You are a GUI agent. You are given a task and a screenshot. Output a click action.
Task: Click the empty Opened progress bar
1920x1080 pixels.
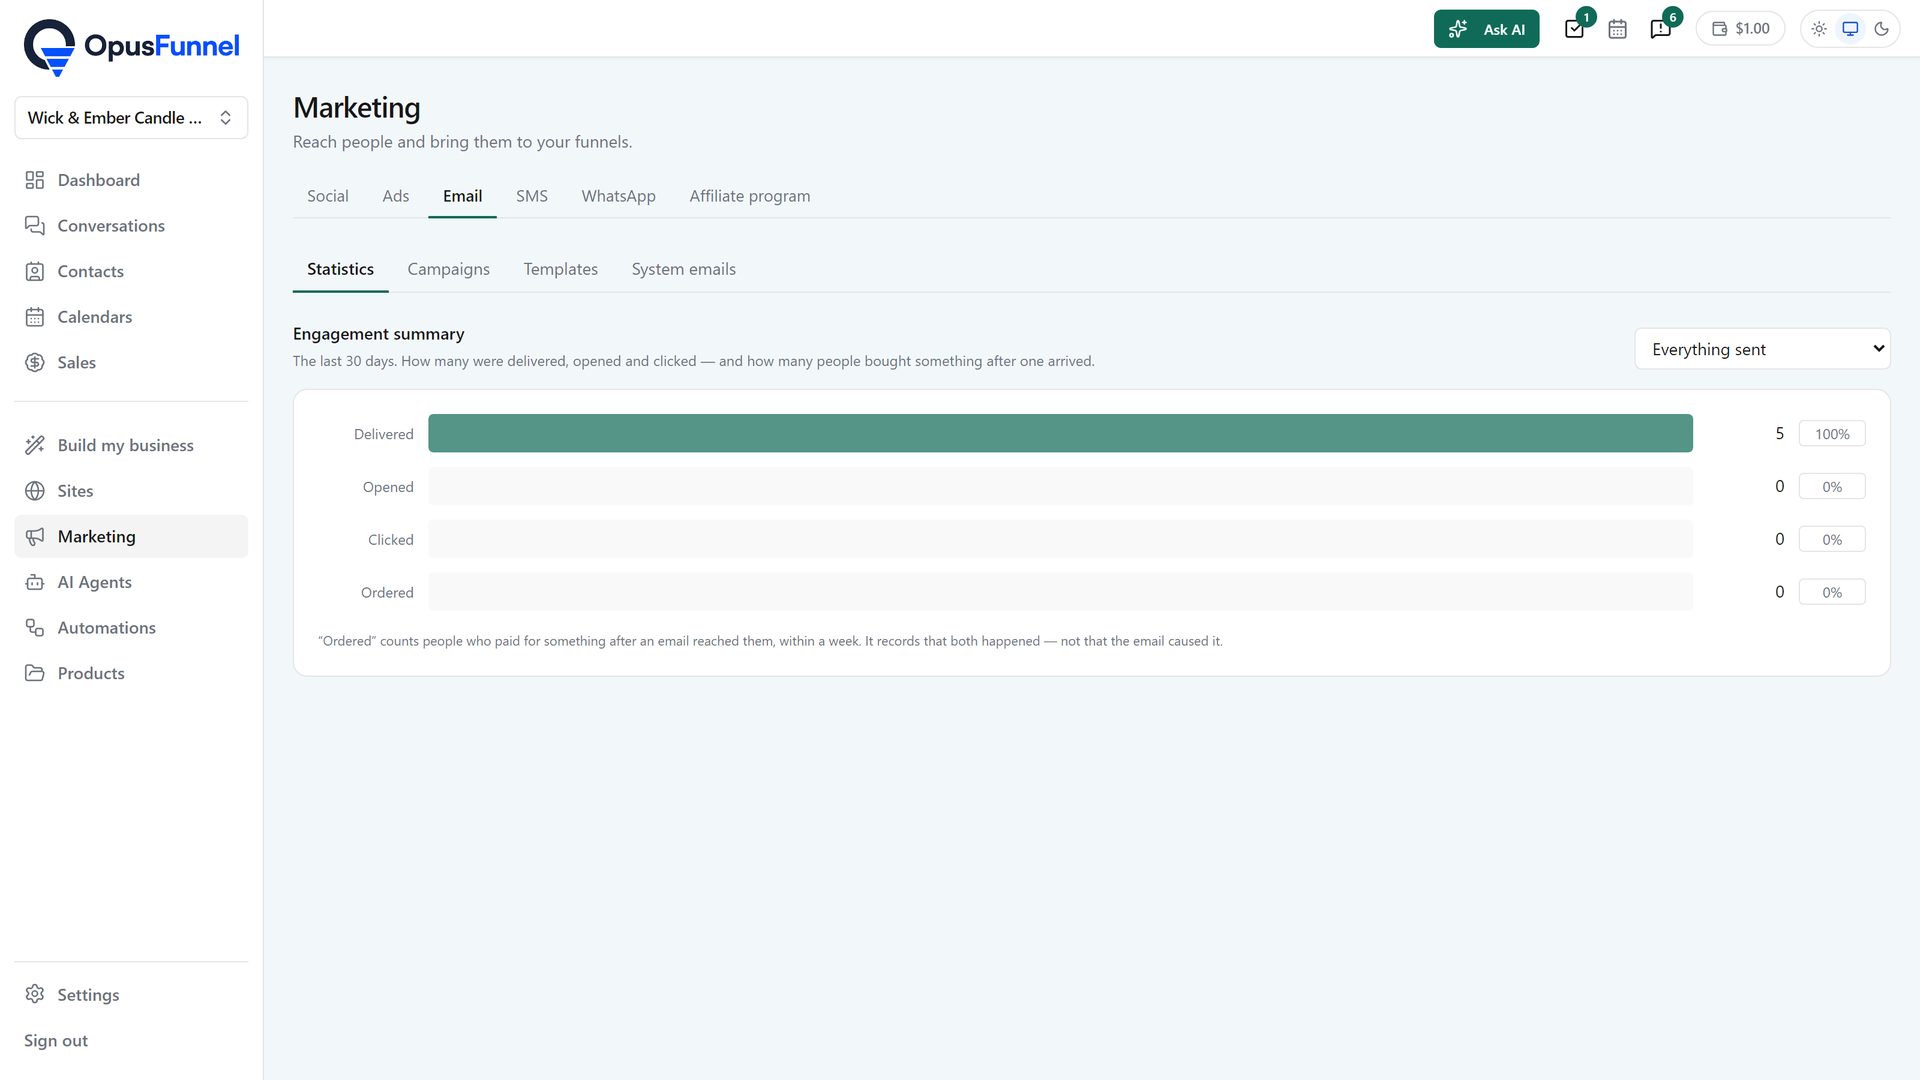click(x=1060, y=486)
